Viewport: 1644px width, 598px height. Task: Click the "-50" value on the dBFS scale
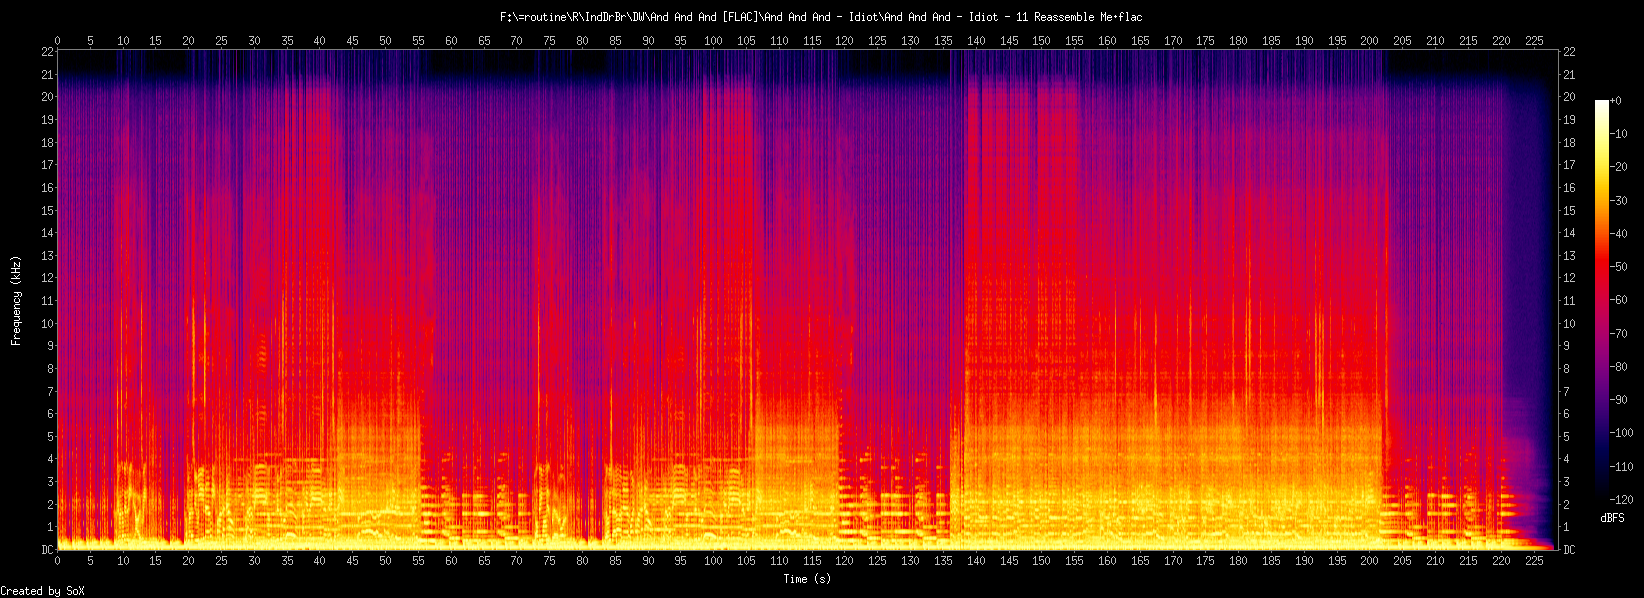(x=1618, y=267)
